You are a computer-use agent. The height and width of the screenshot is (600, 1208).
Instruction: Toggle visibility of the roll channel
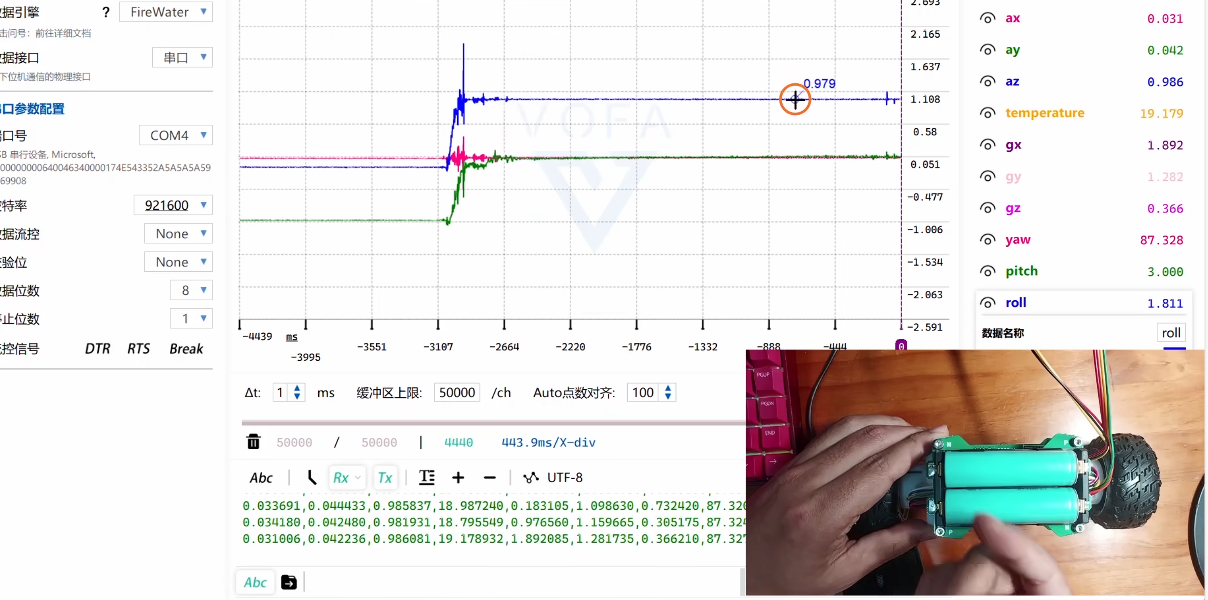(988, 303)
